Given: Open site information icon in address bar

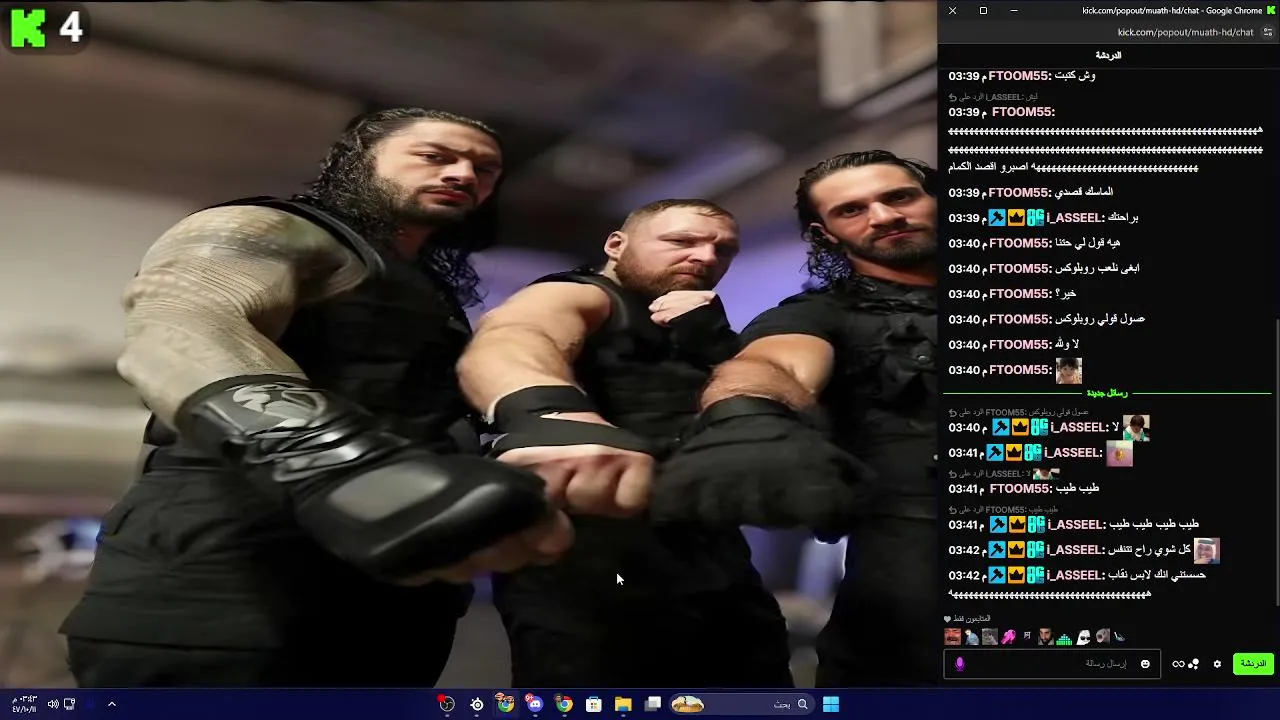Looking at the screenshot, I should click(1268, 32).
